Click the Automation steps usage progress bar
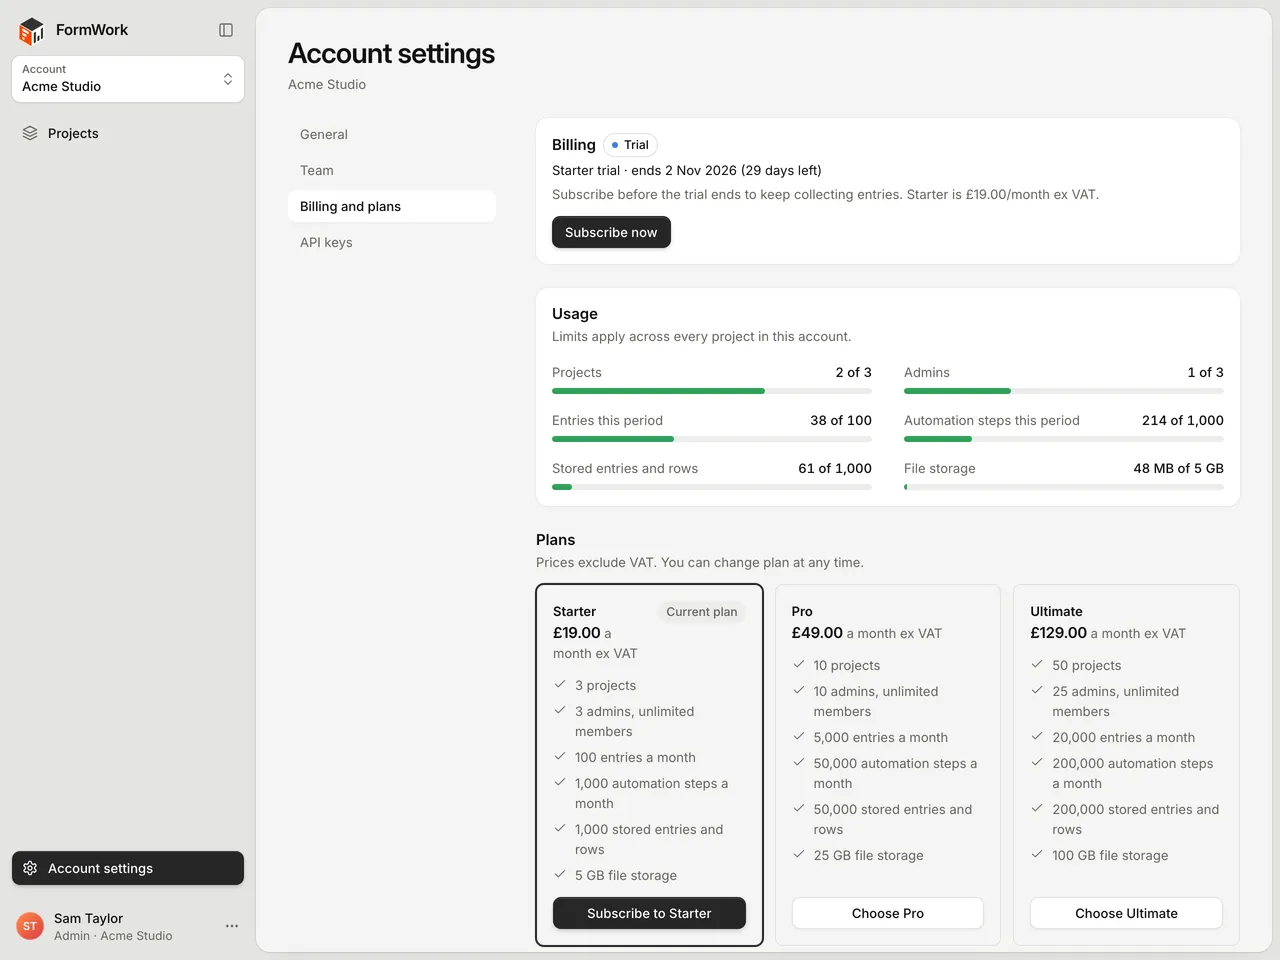The image size is (1280, 960). [x=1064, y=439]
